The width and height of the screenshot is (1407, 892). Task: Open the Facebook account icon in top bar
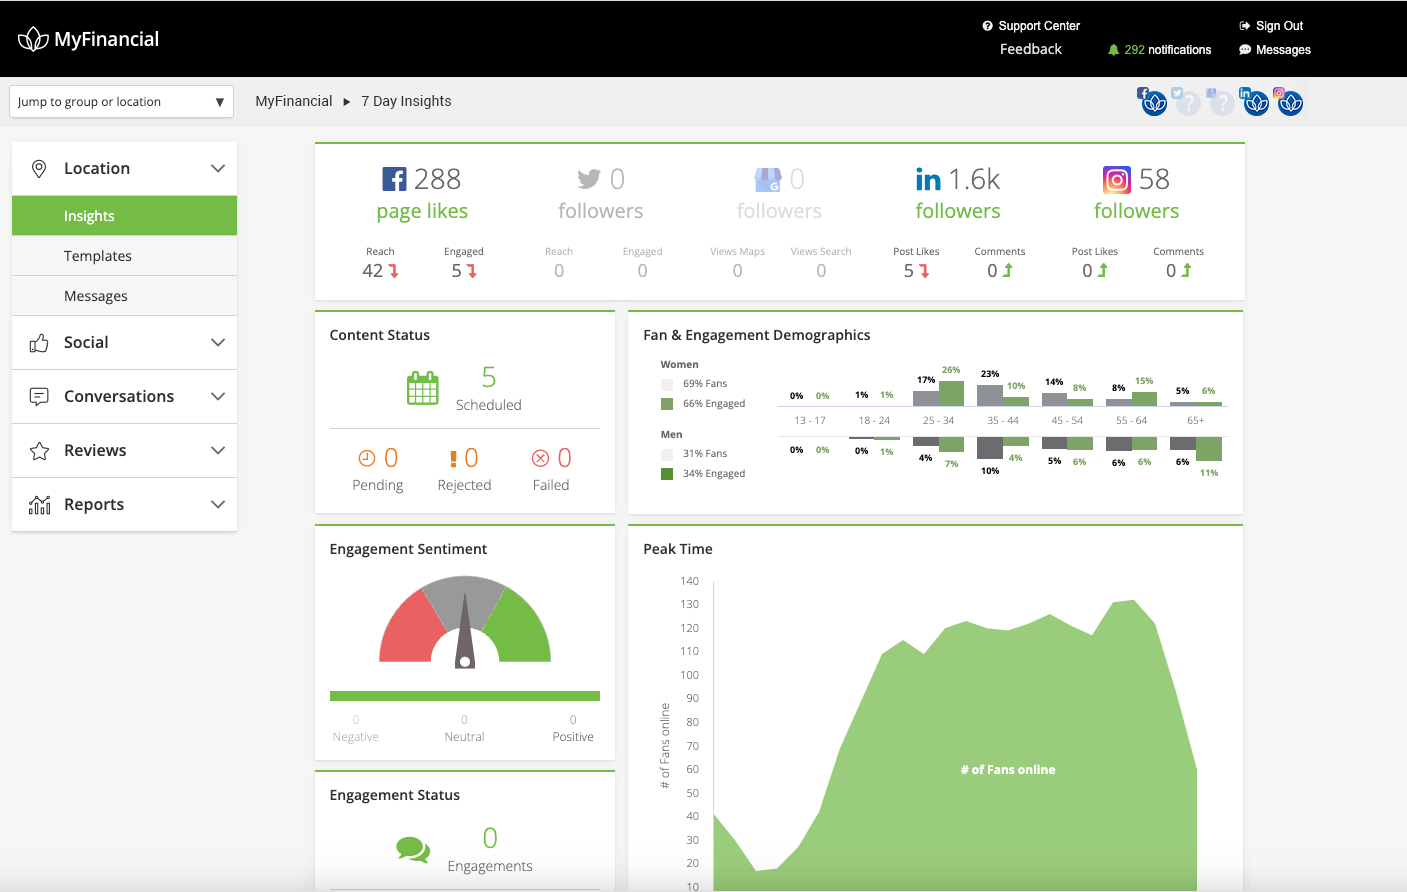pyautogui.click(x=1152, y=101)
